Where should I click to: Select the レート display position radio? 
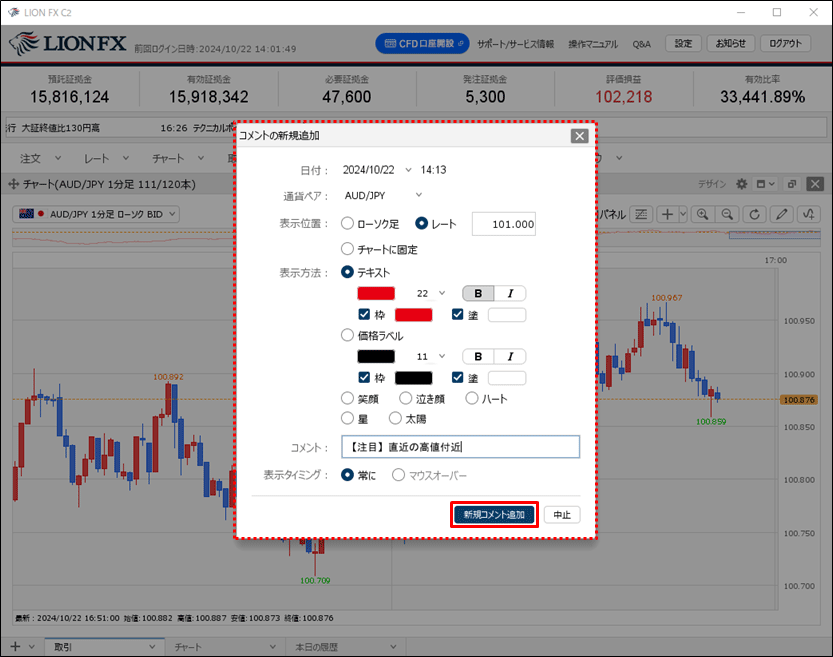[421, 224]
